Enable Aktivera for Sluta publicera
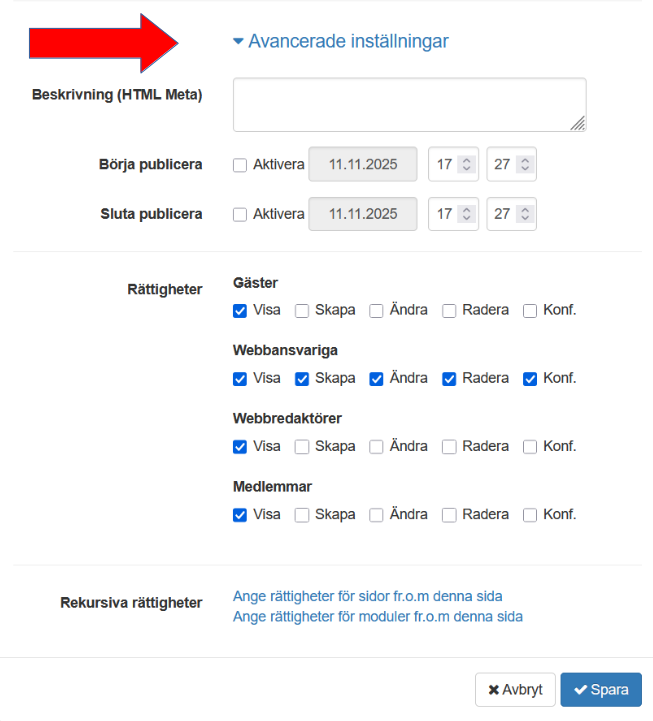 240,214
